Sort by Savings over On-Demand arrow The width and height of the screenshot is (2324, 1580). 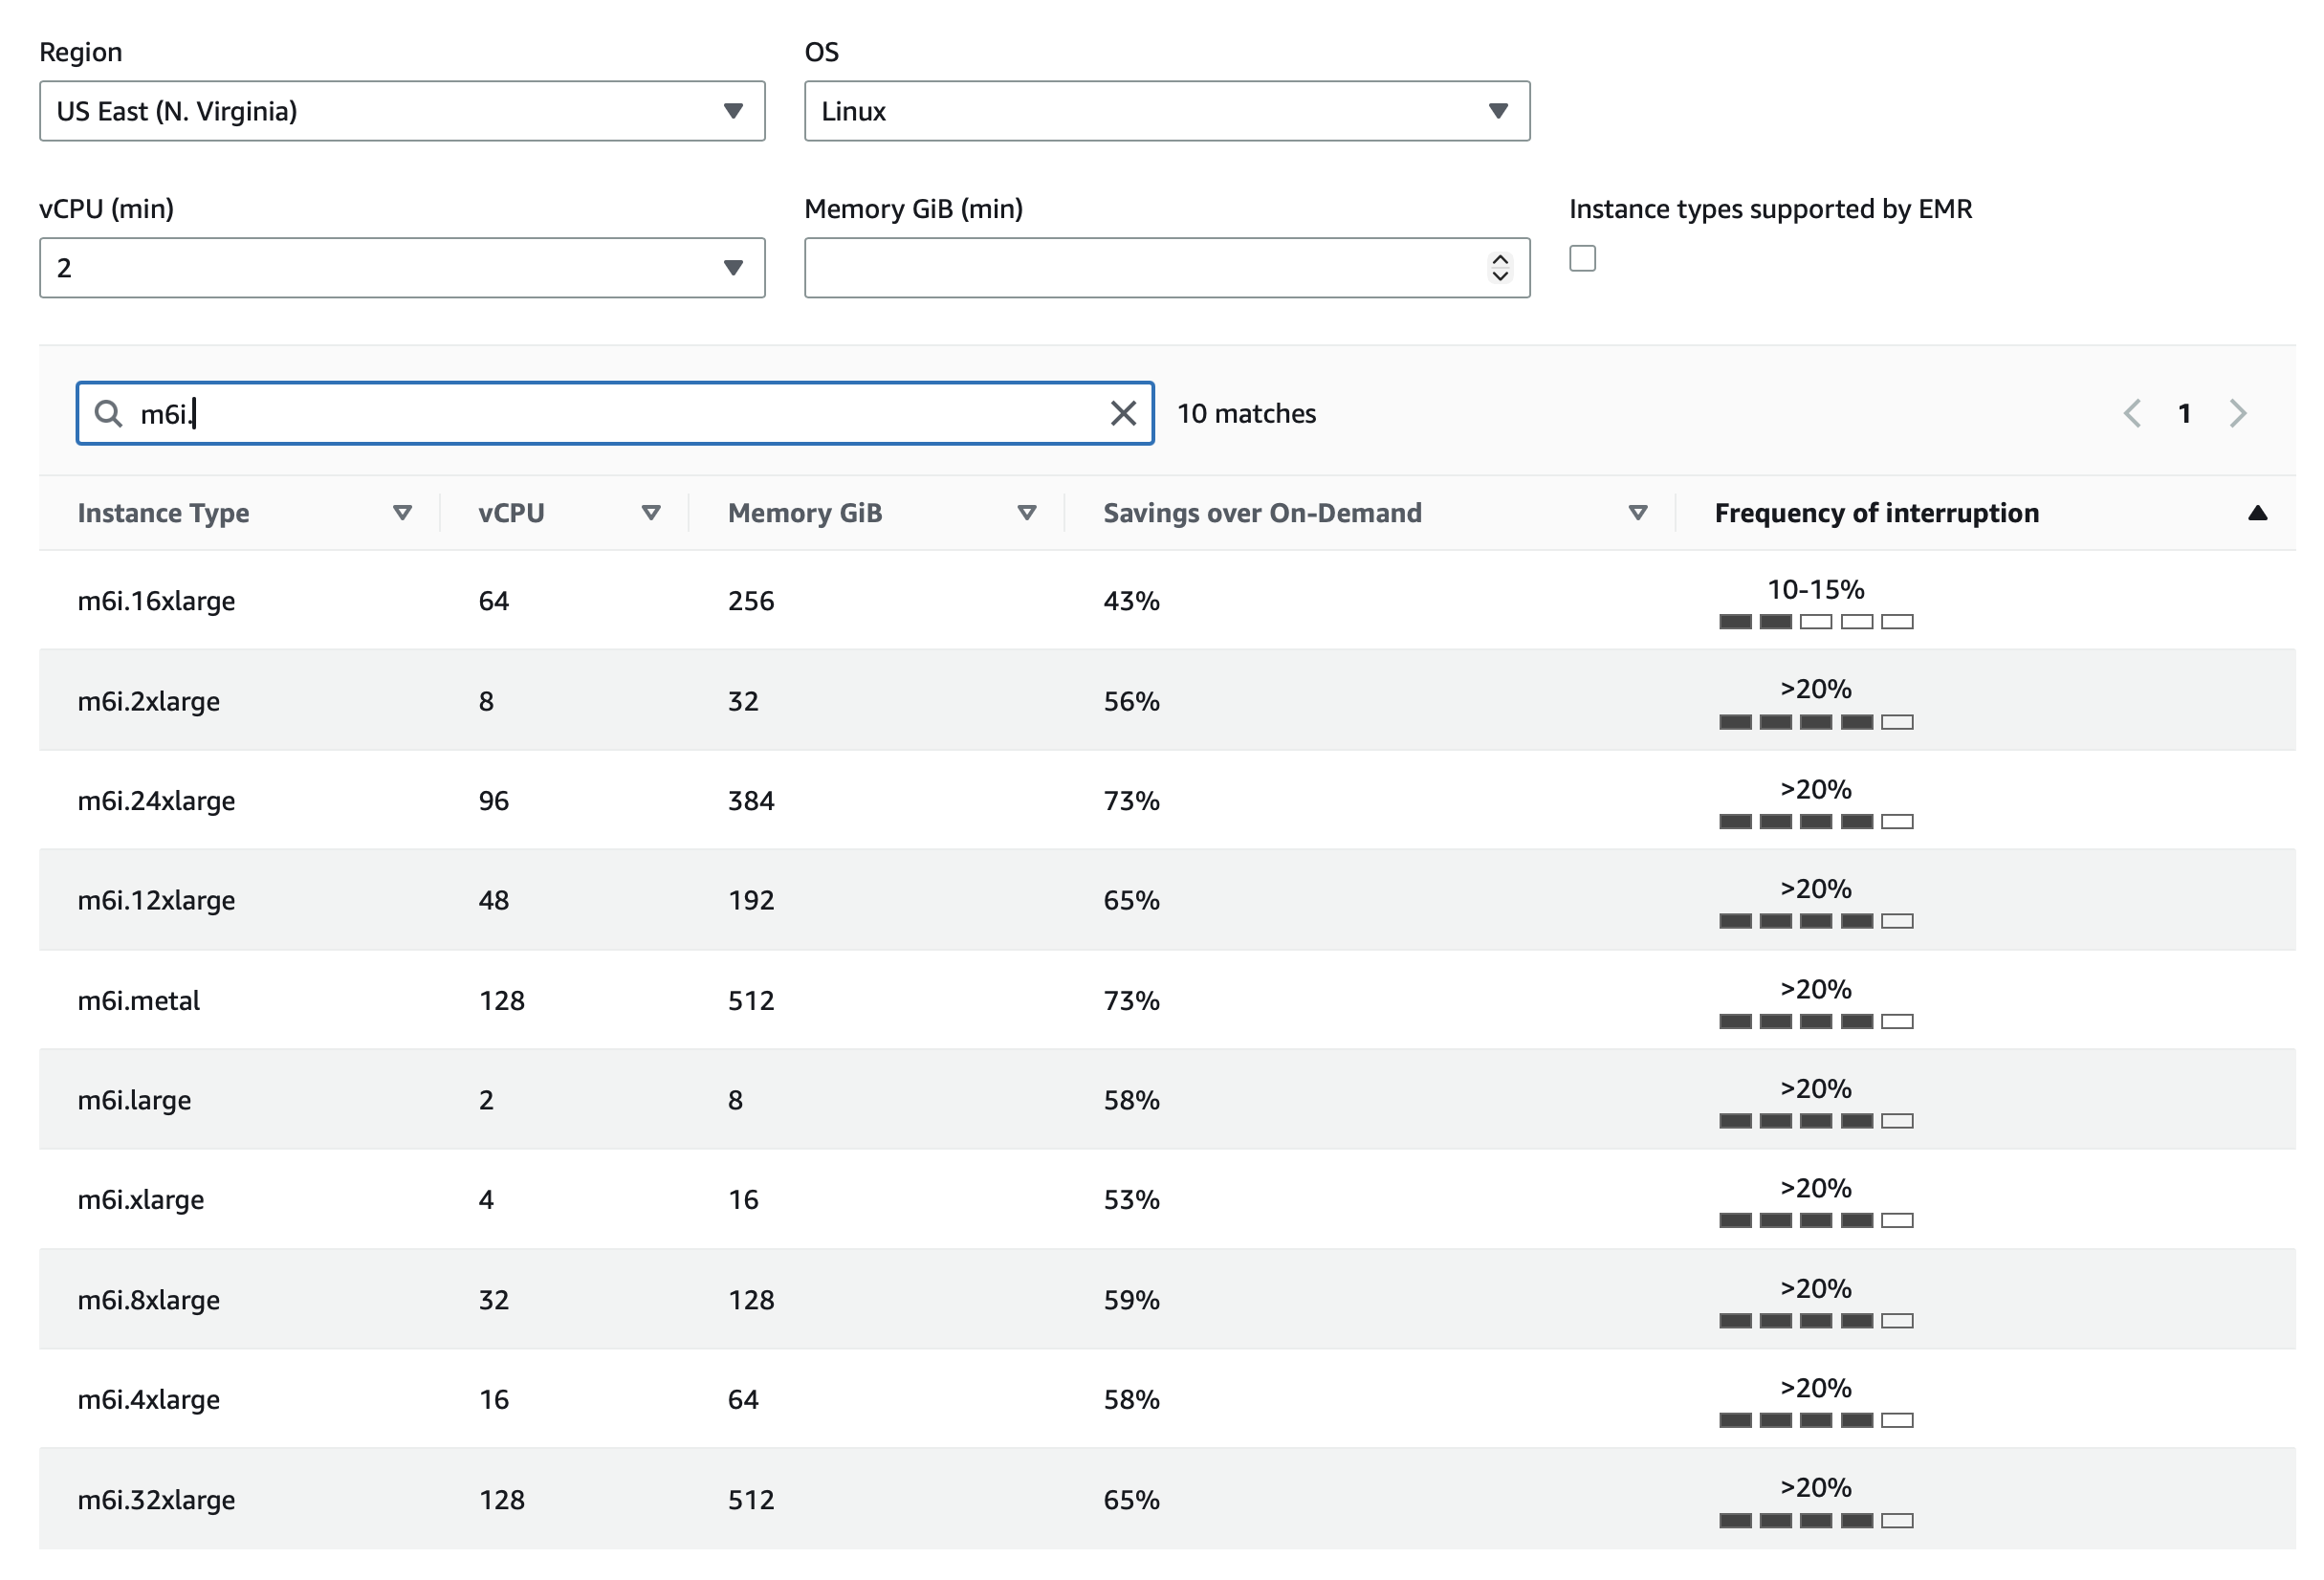pyautogui.click(x=1637, y=513)
